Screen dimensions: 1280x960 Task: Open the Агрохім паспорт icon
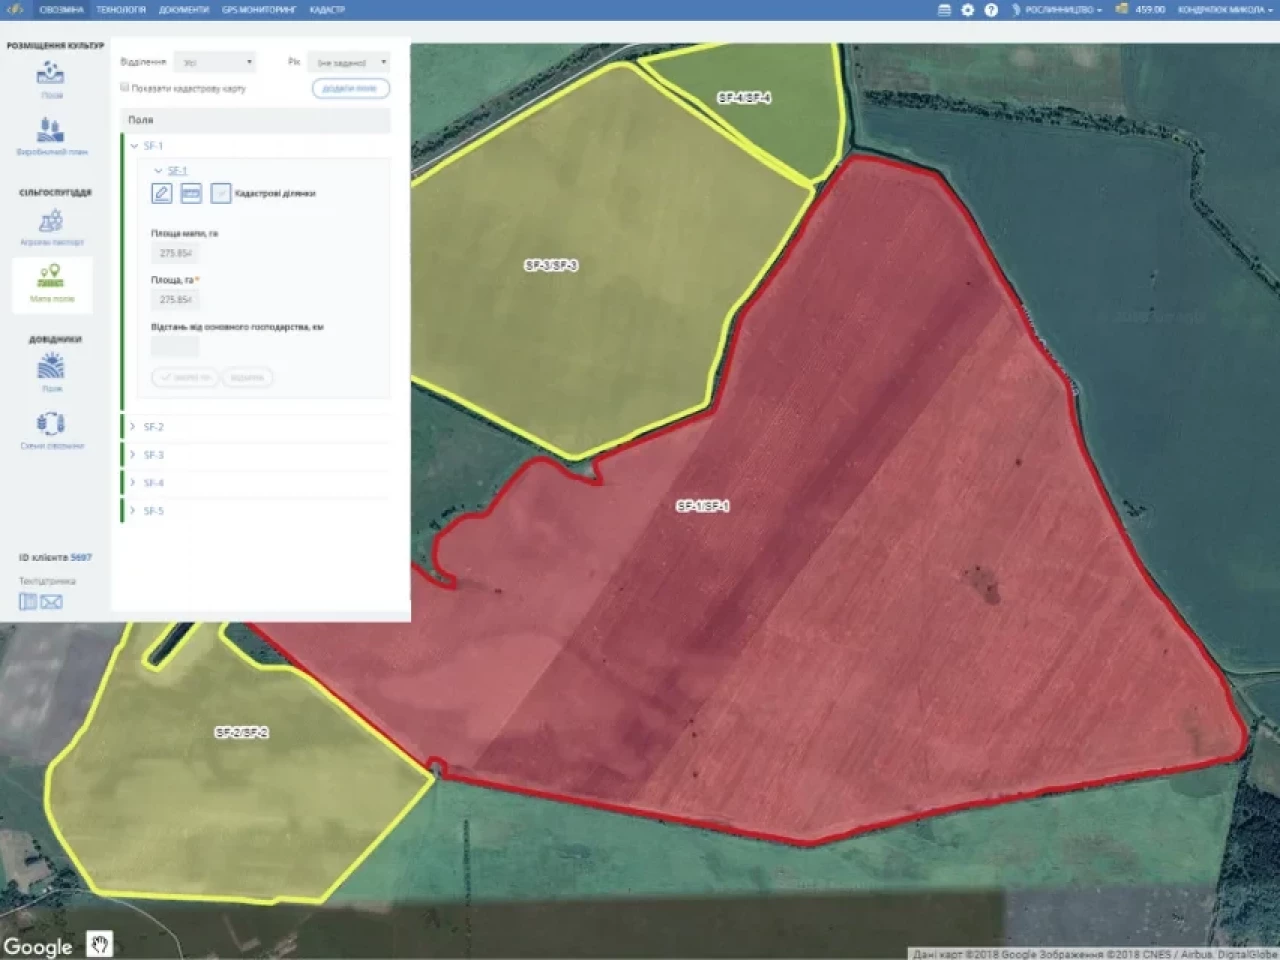click(x=51, y=221)
